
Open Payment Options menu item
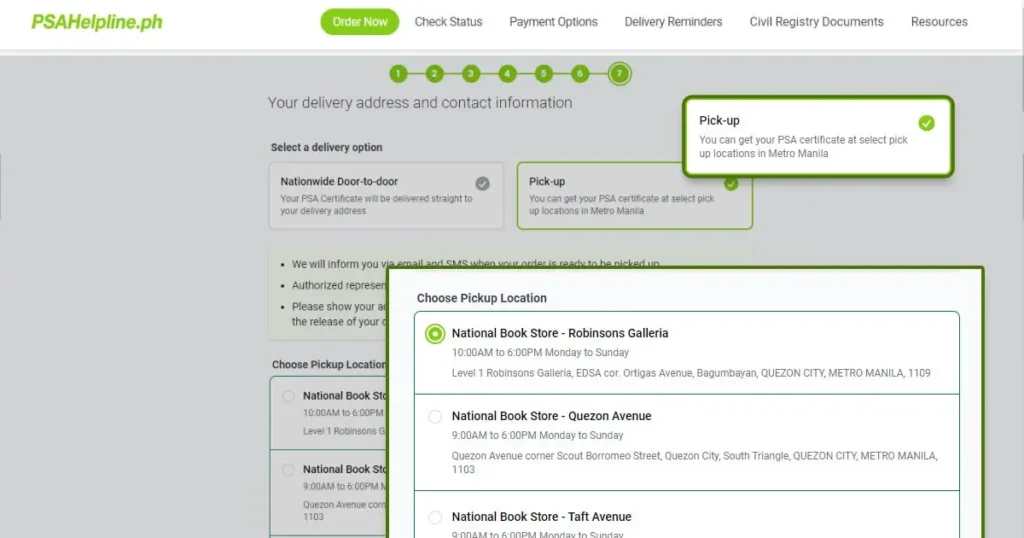click(x=553, y=22)
